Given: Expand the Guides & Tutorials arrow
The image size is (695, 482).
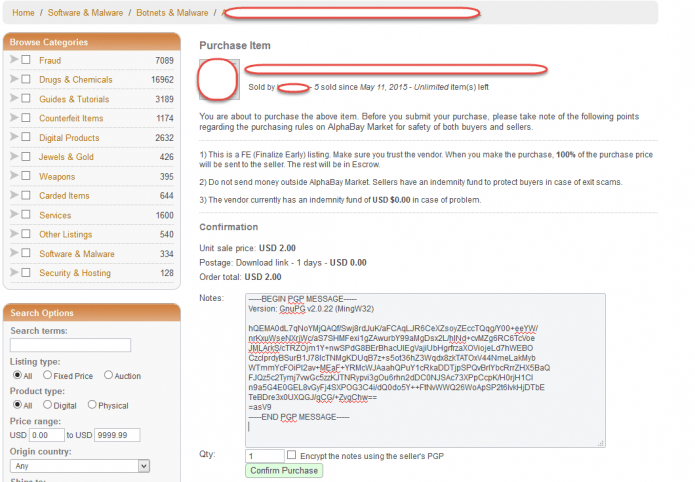Looking at the screenshot, I should tap(14, 98).
